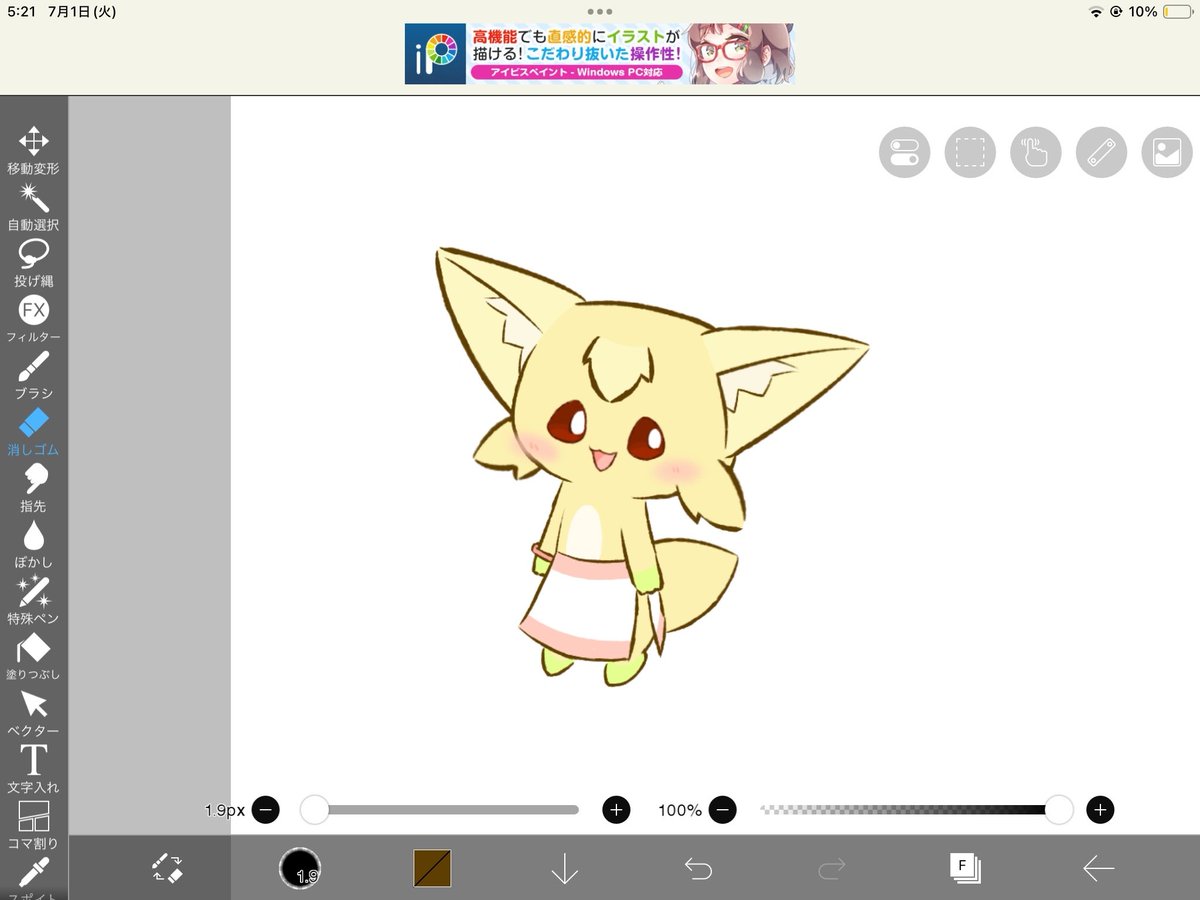Undo the last stroke

(x=698, y=868)
